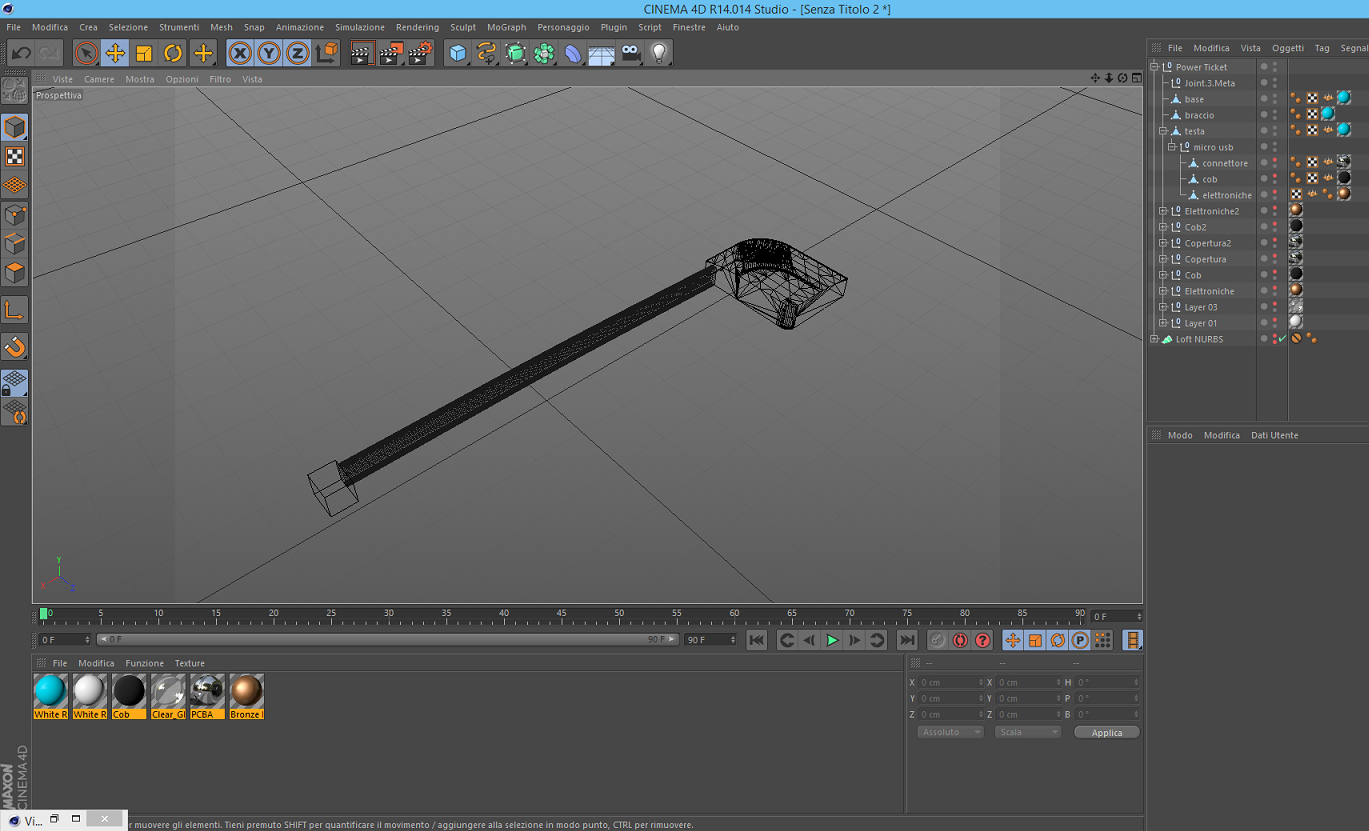Screen dimensions: 1369x831
Task: Click the camera object icon
Action: (x=631, y=54)
